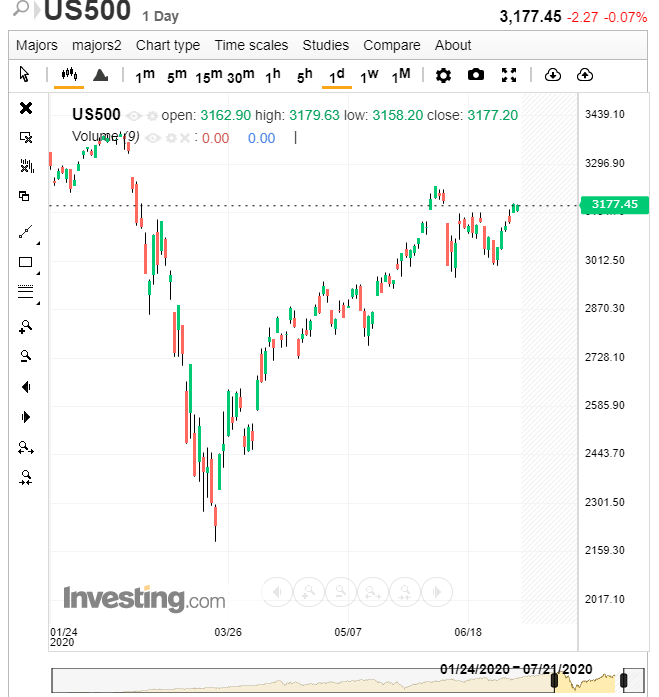This screenshot has width=659, height=697.
Task: Open the Majors menu
Action: 37,45
